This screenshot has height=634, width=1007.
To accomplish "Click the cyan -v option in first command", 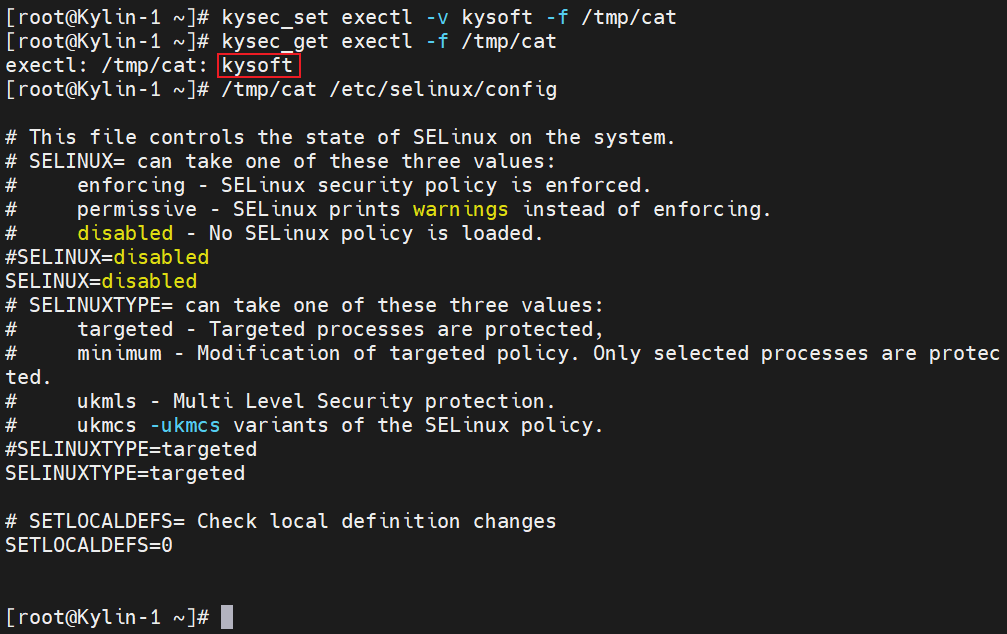I will point(432,18).
